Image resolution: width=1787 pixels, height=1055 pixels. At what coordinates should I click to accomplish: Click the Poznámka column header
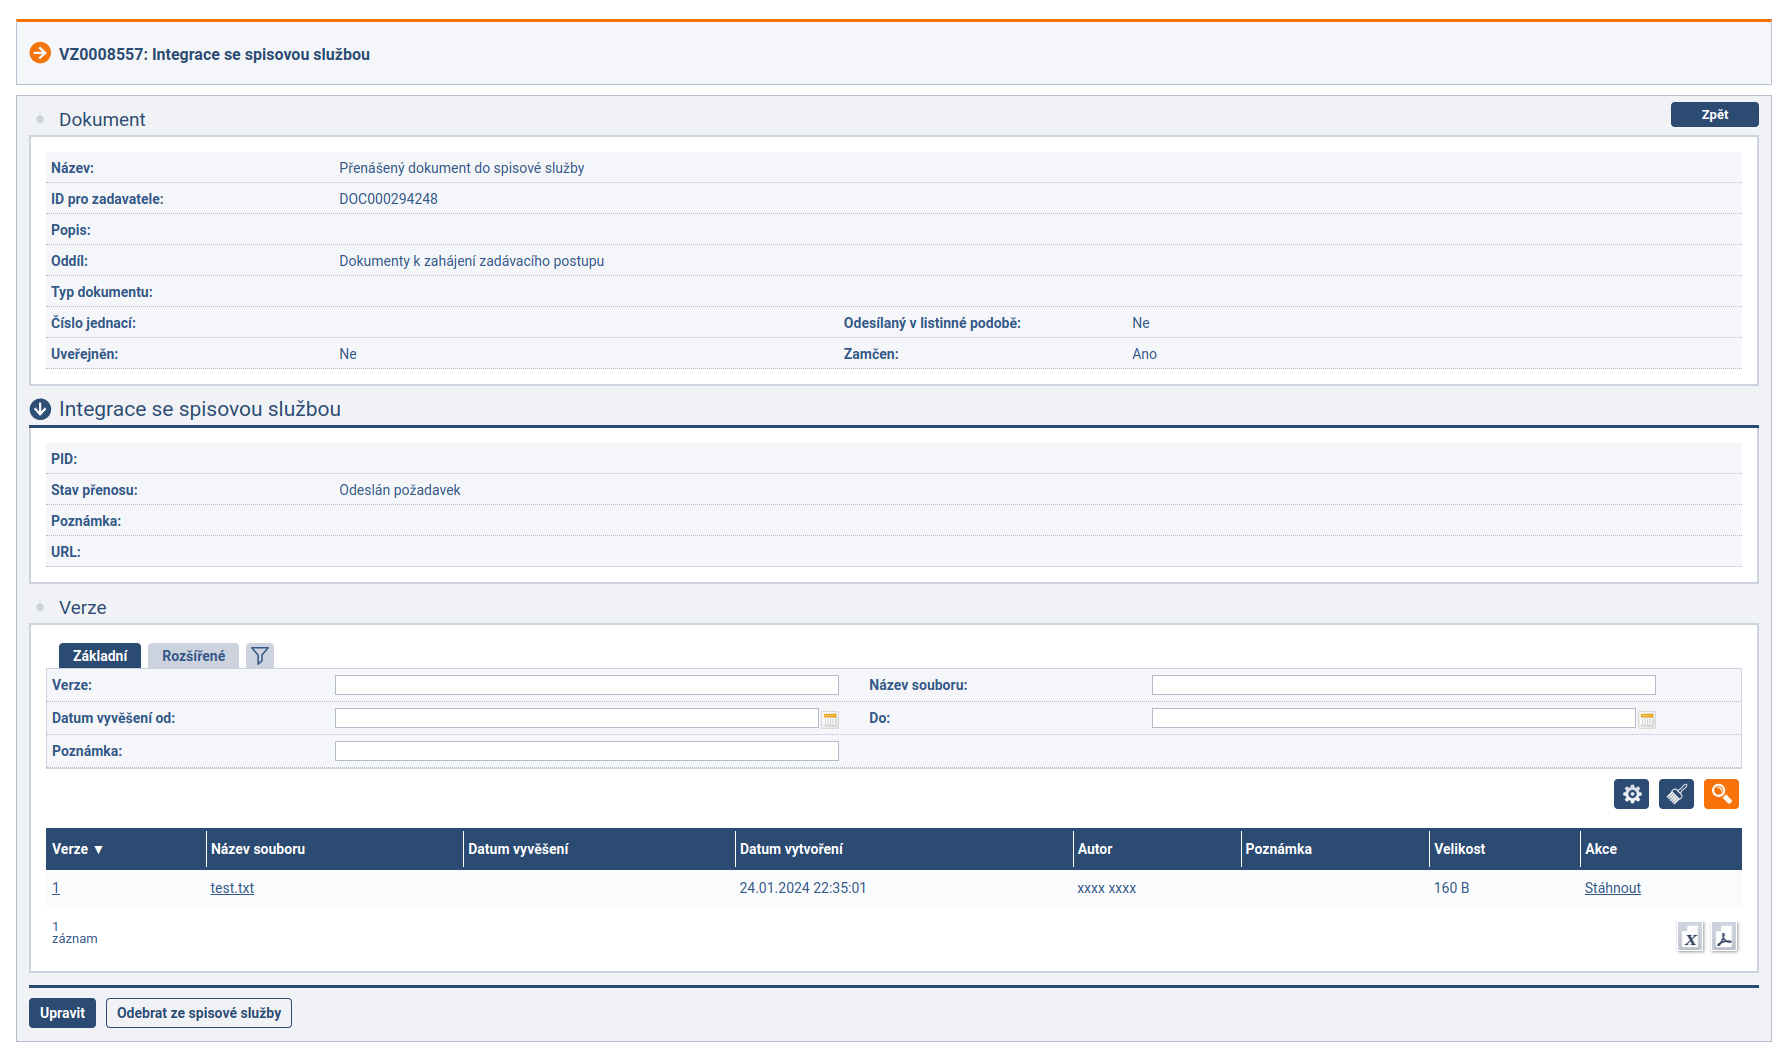tap(1278, 849)
